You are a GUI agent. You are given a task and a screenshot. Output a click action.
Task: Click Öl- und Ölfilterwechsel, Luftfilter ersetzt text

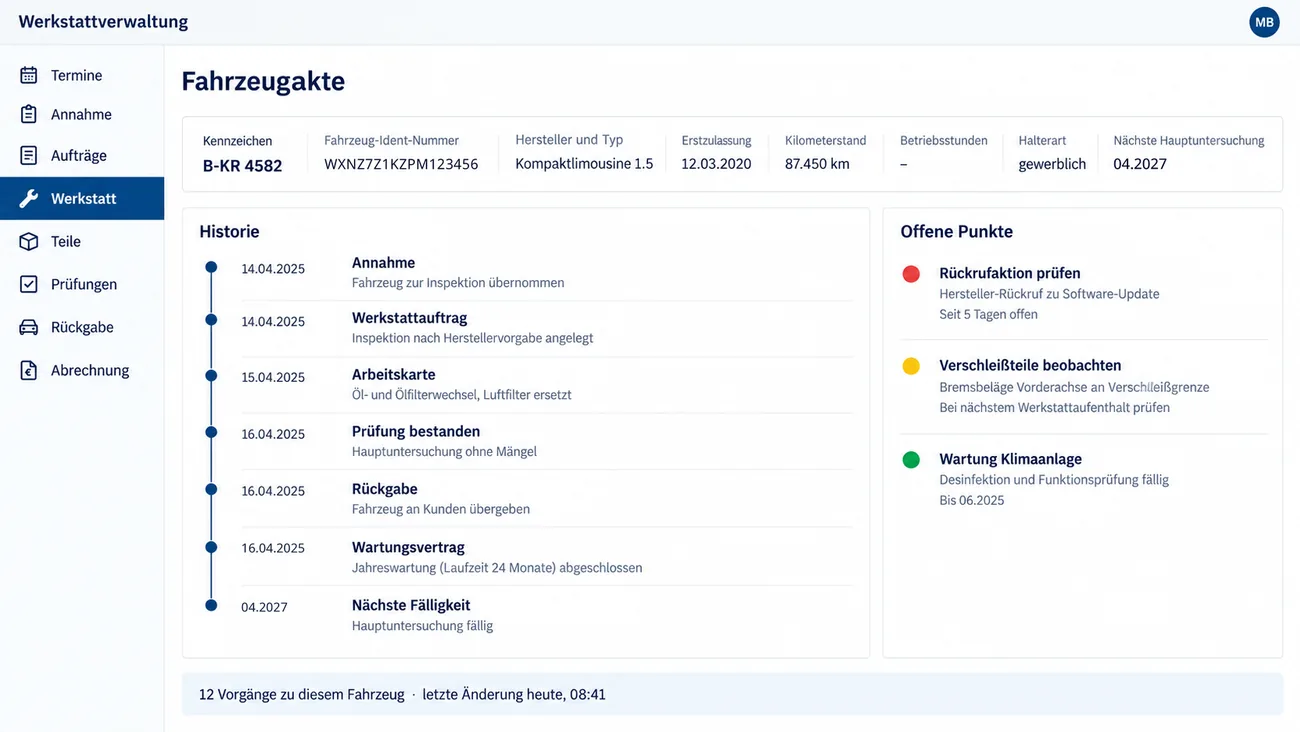click(x=461, y=394)
